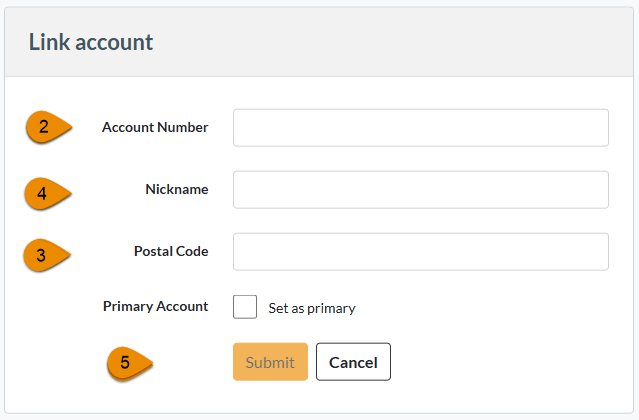The height and width of the screenshot is (420, 639).
Task: Click the Link account heading text
Action: [x=90, y=42]
